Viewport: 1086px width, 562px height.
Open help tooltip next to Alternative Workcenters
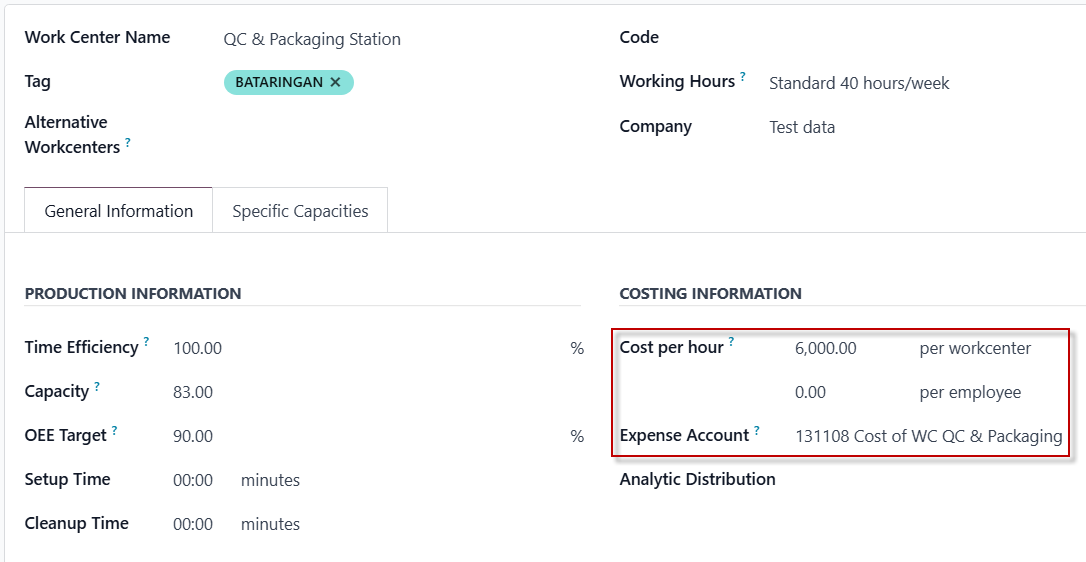128,142
